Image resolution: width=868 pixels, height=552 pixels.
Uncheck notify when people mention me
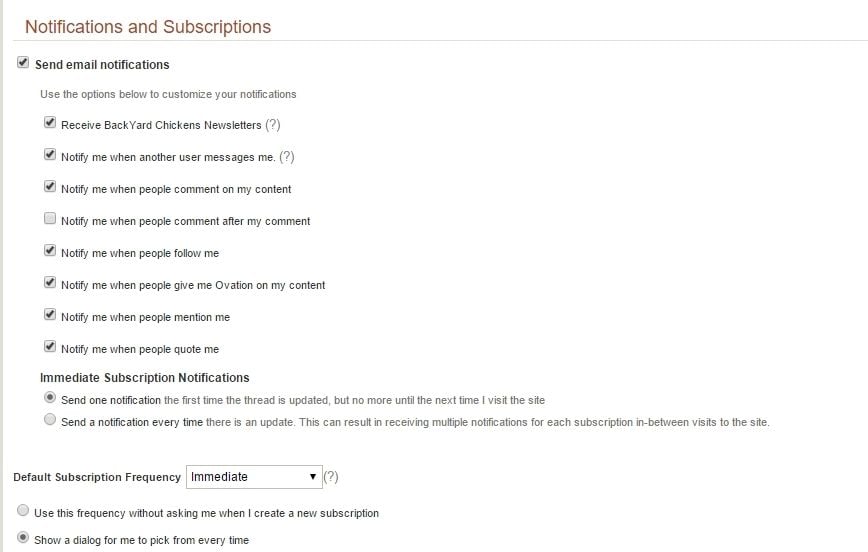click(x=50, y=315)
